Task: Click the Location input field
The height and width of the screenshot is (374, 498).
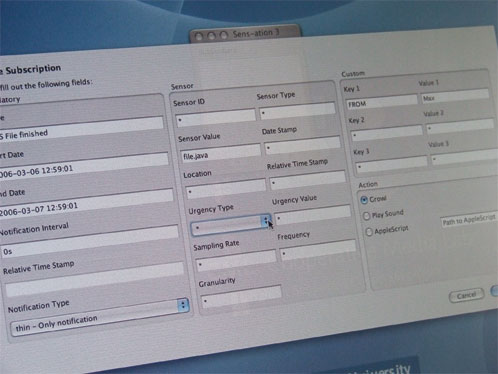Action: pyautogui.click(x=225, y=188)
